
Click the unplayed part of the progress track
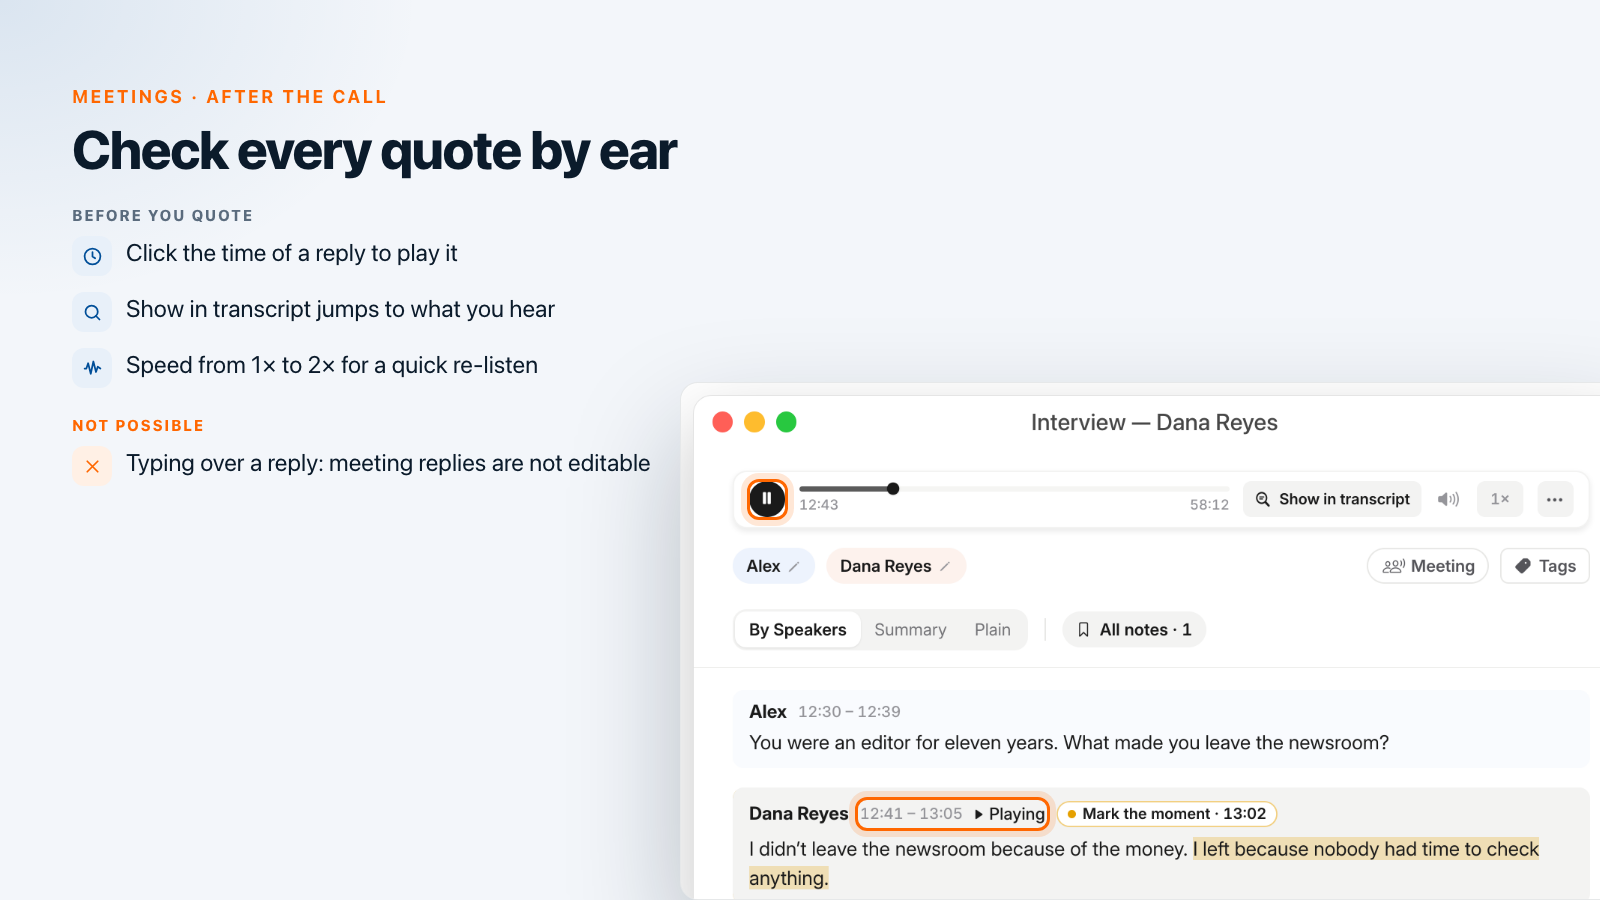pyautogui.click(x=1064, y=489)
